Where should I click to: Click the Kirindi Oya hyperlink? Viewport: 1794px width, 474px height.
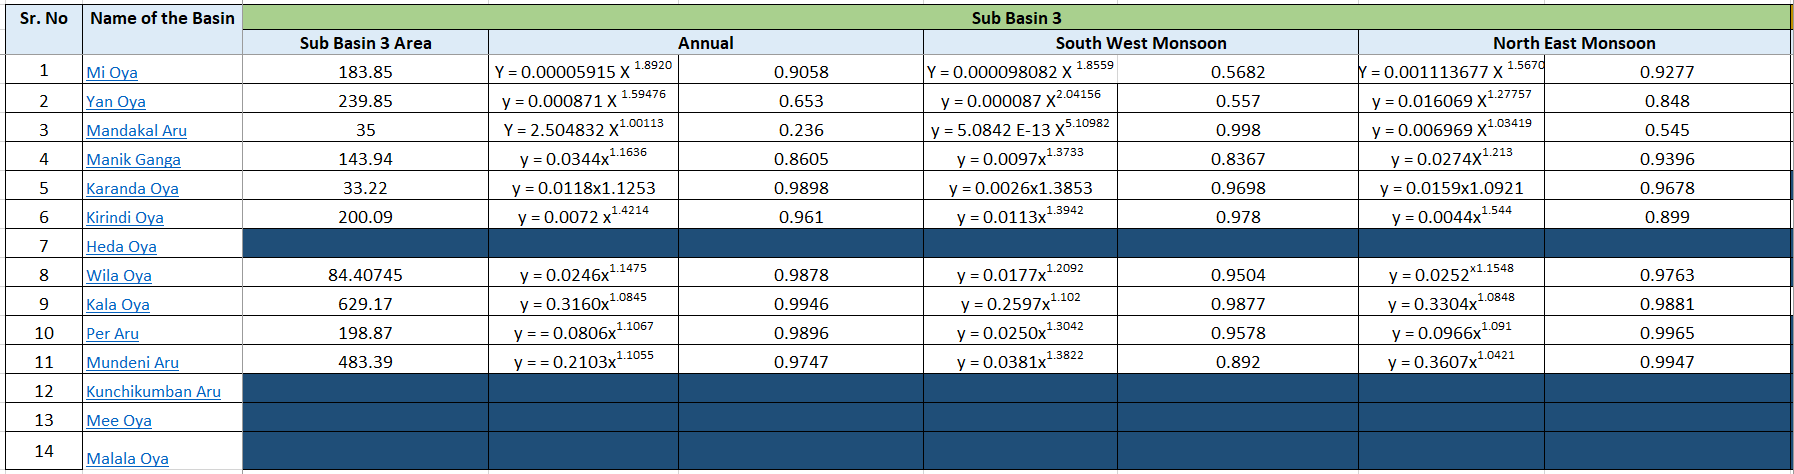coord(125,217)
